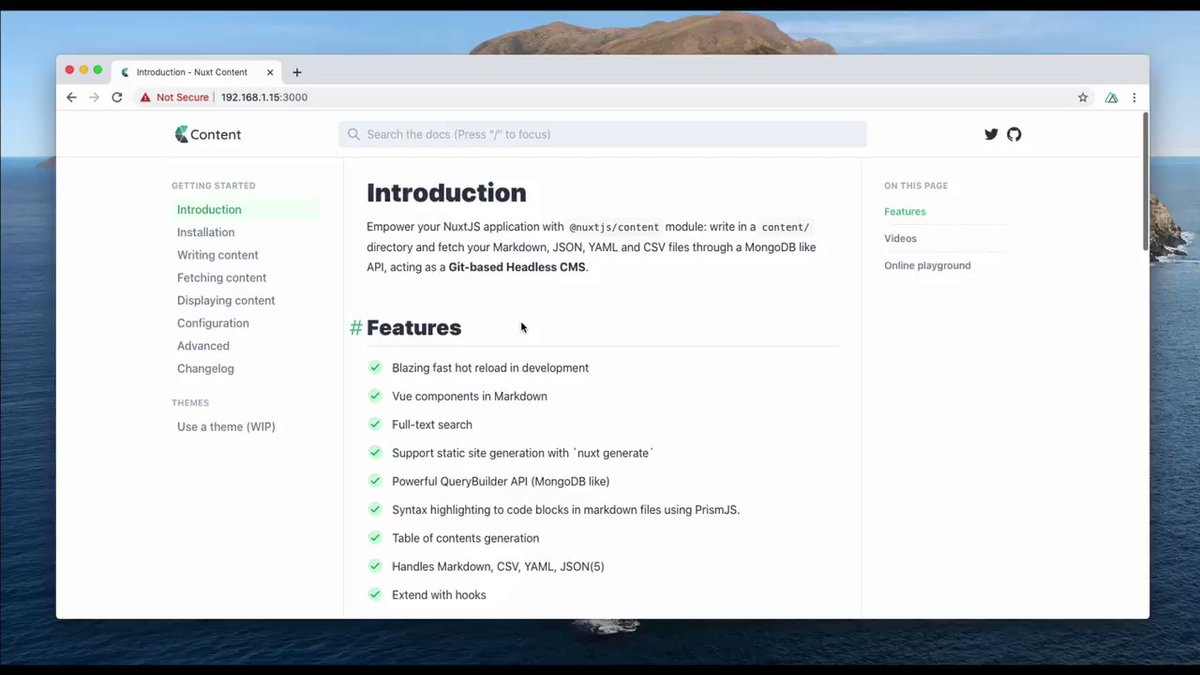Click the content/ code text

786,227
